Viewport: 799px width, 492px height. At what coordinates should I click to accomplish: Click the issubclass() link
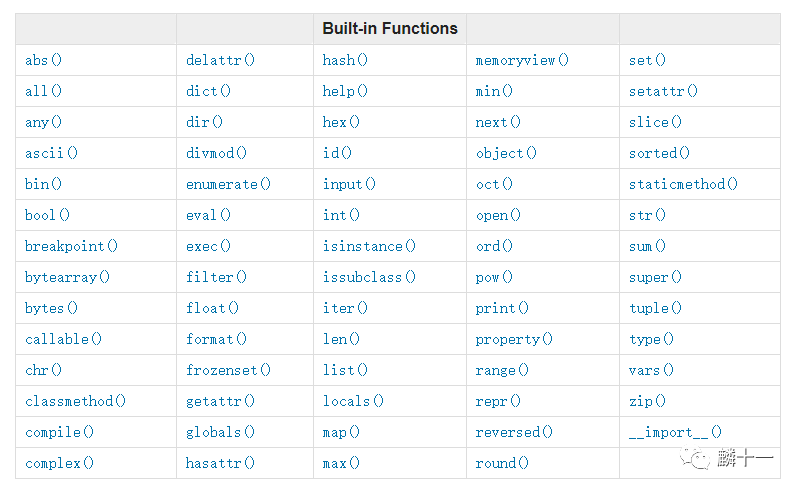tap(369, 277)
